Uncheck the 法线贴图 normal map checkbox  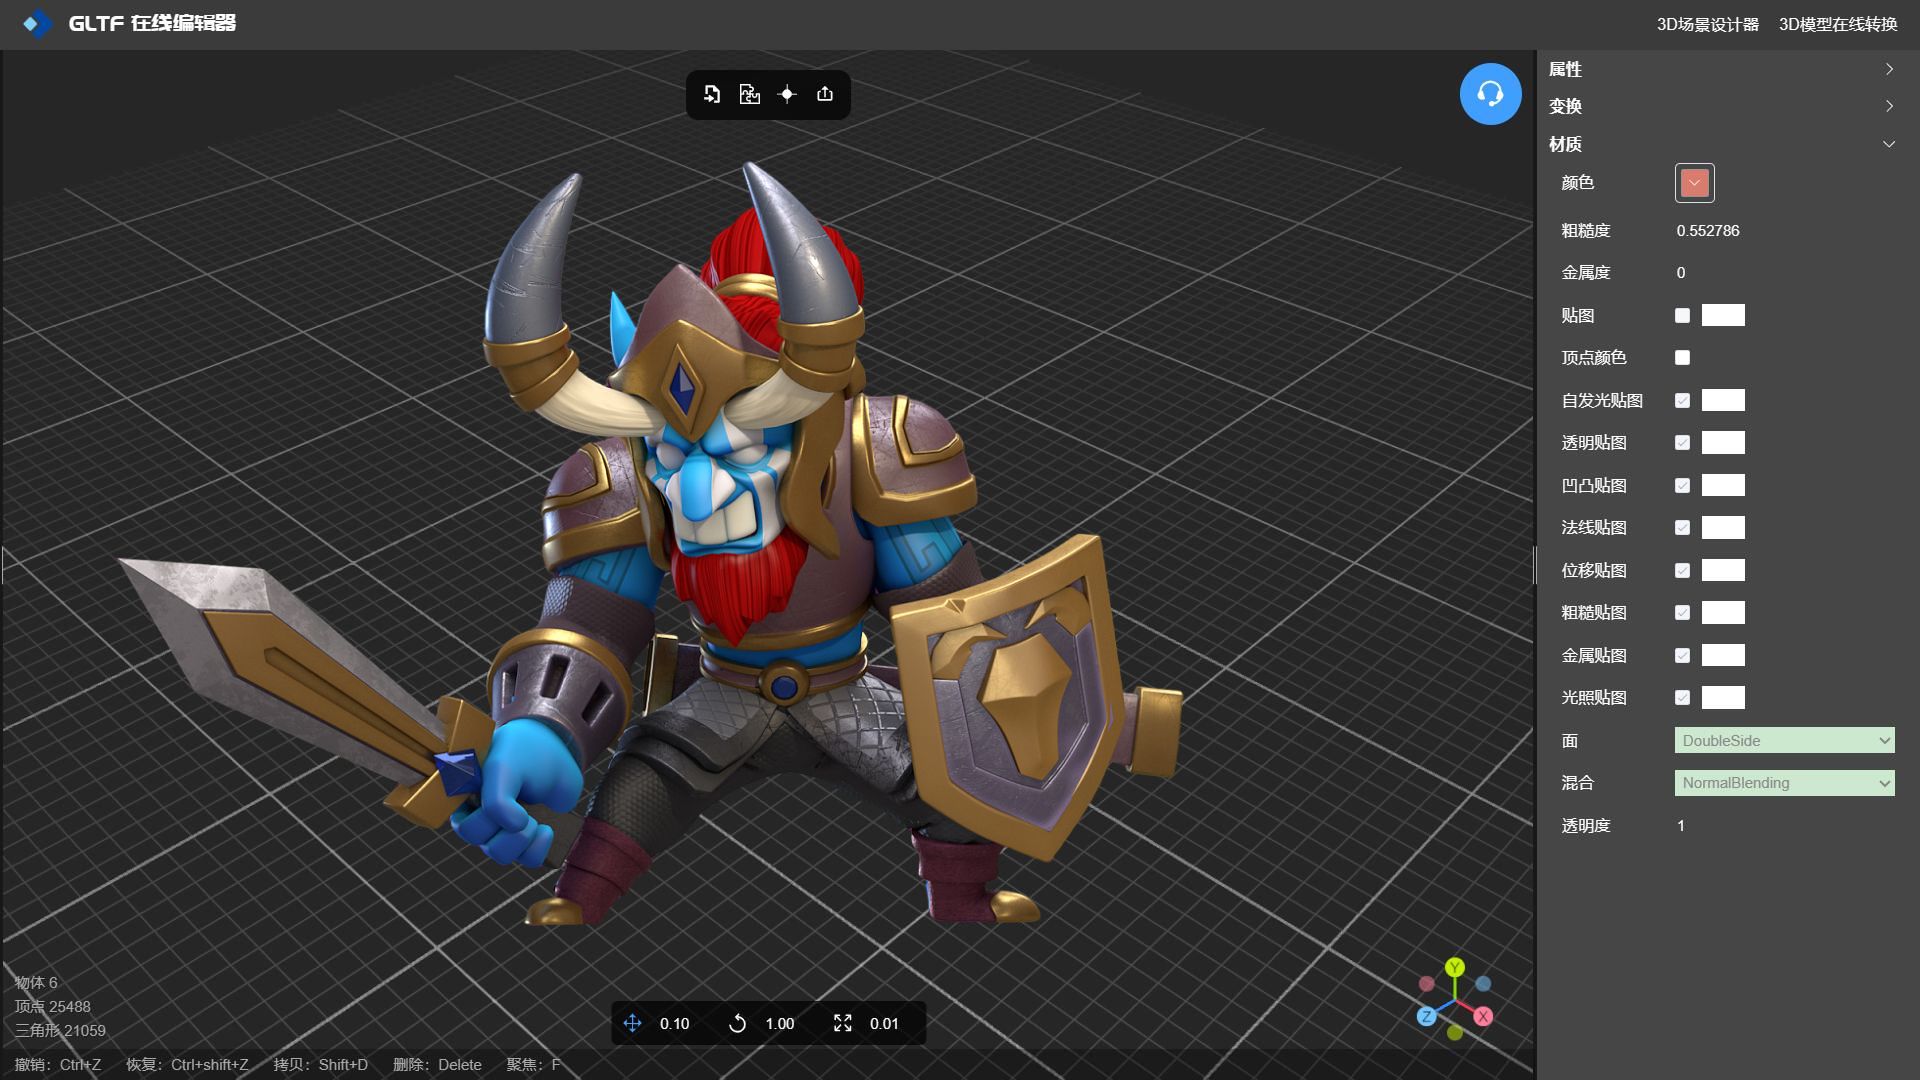pyautogui.click(x=1682, y=528)
